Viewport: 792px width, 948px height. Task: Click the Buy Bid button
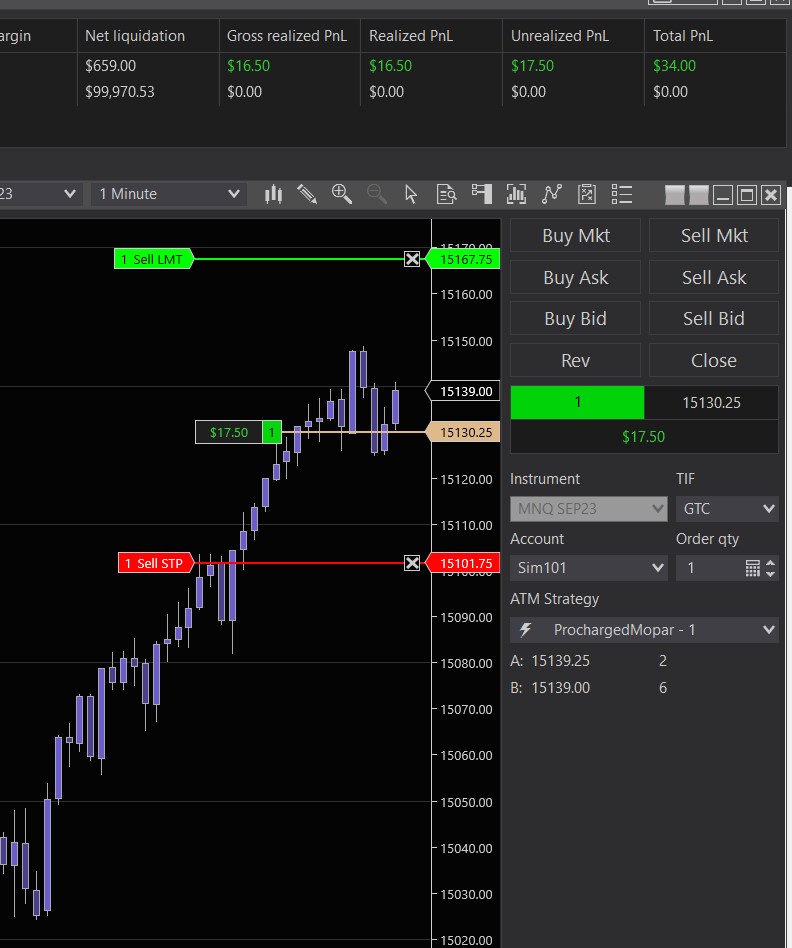click(576, 319)
